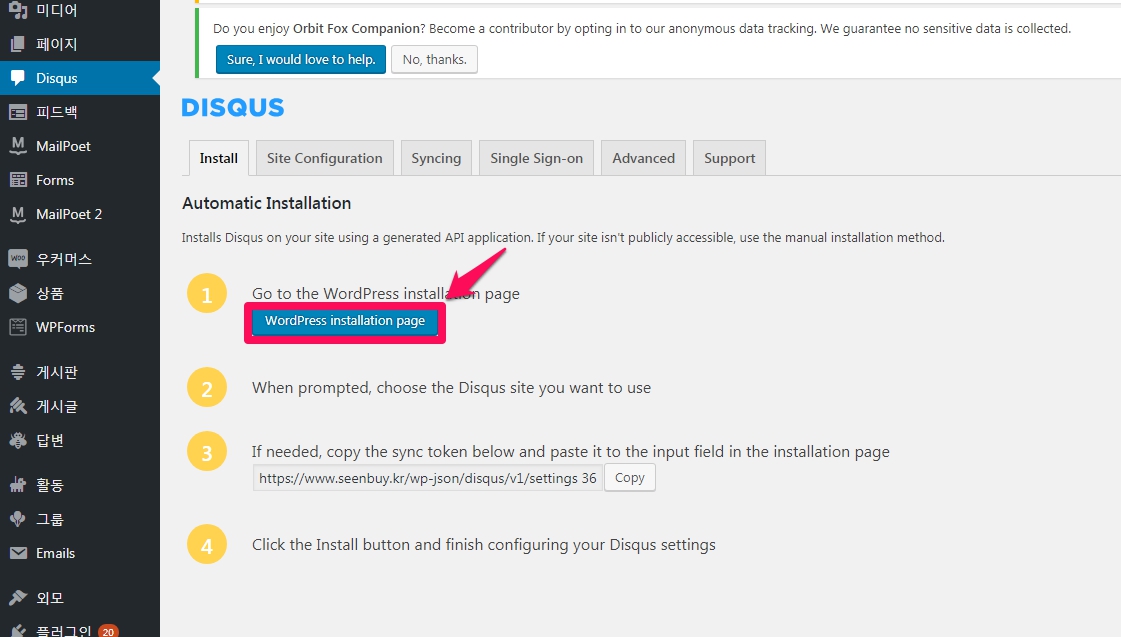This screenshot has width=1121, height=637.
Task: Click the WooCommerce sidebar icon
Action: pos(18,259)
